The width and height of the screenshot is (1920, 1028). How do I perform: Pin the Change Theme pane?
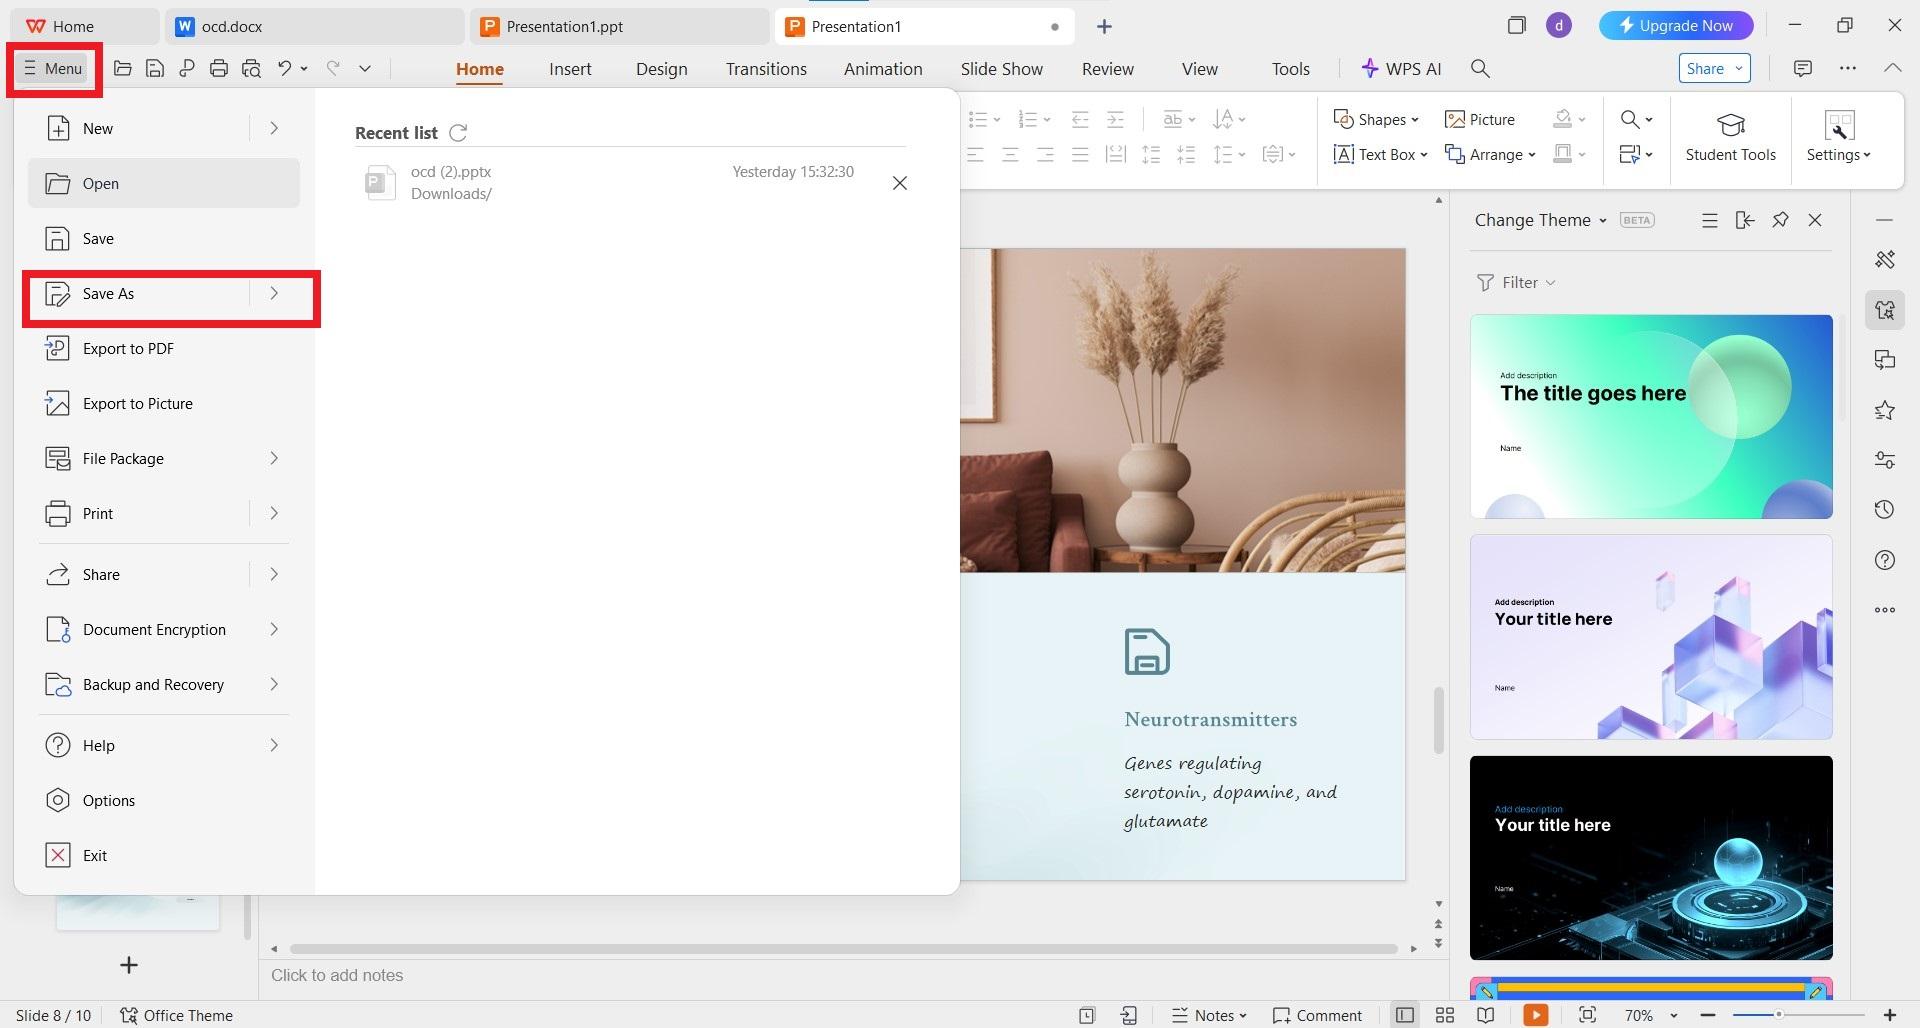coord(1780,220)
